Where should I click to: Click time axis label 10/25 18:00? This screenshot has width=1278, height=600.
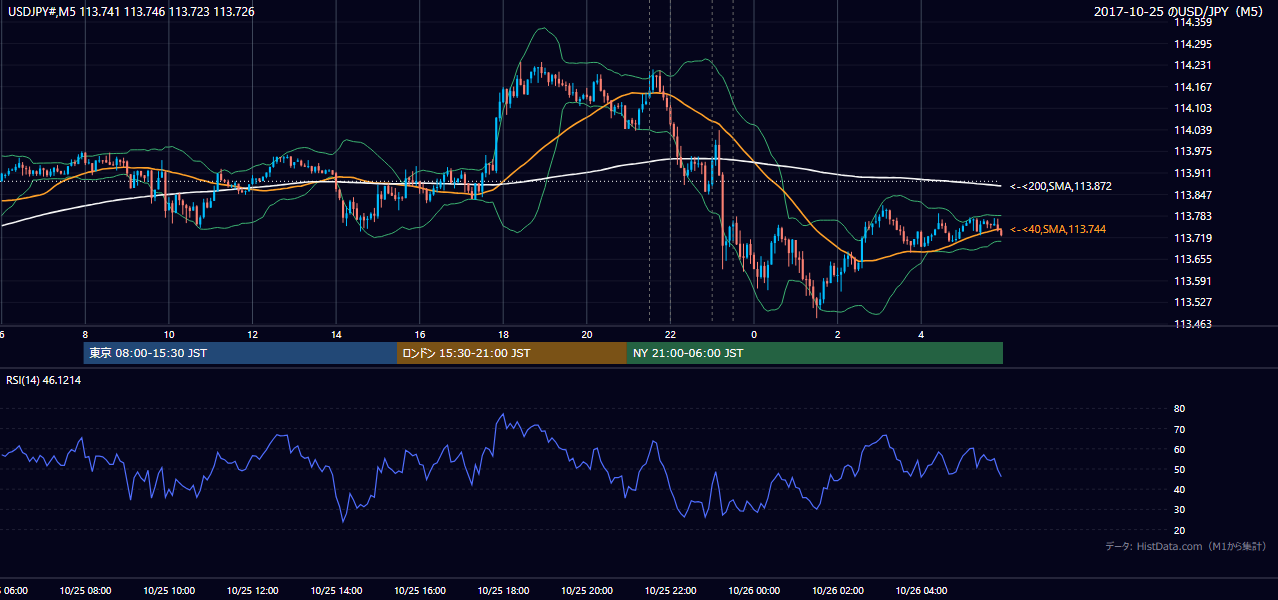tap(503, 590)
